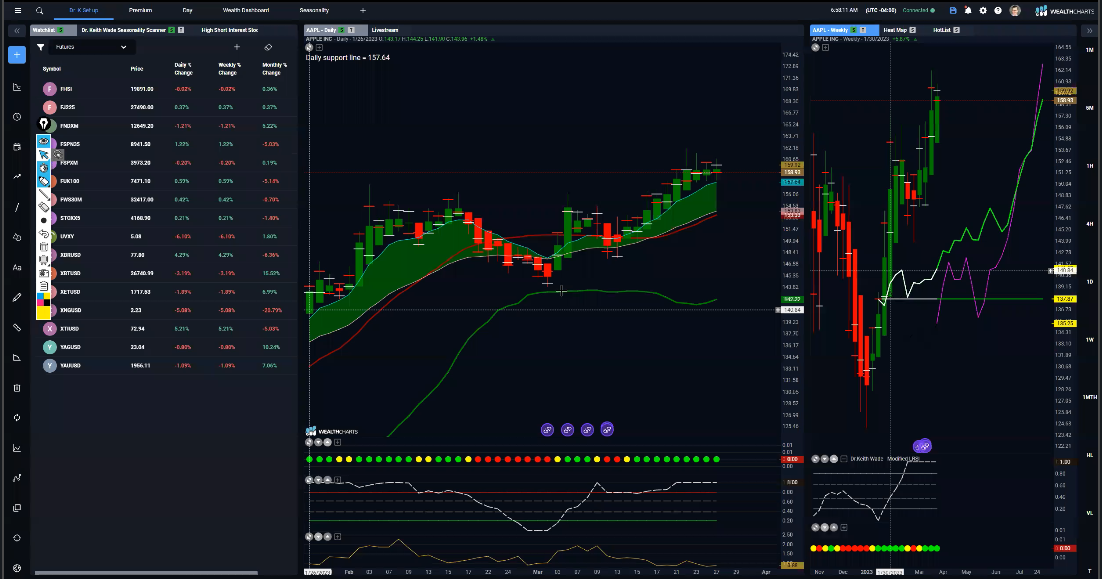This screenshot has height=579, width=1102.
Task: Collapse the left panel with double chevron
Action: [17, 30]
